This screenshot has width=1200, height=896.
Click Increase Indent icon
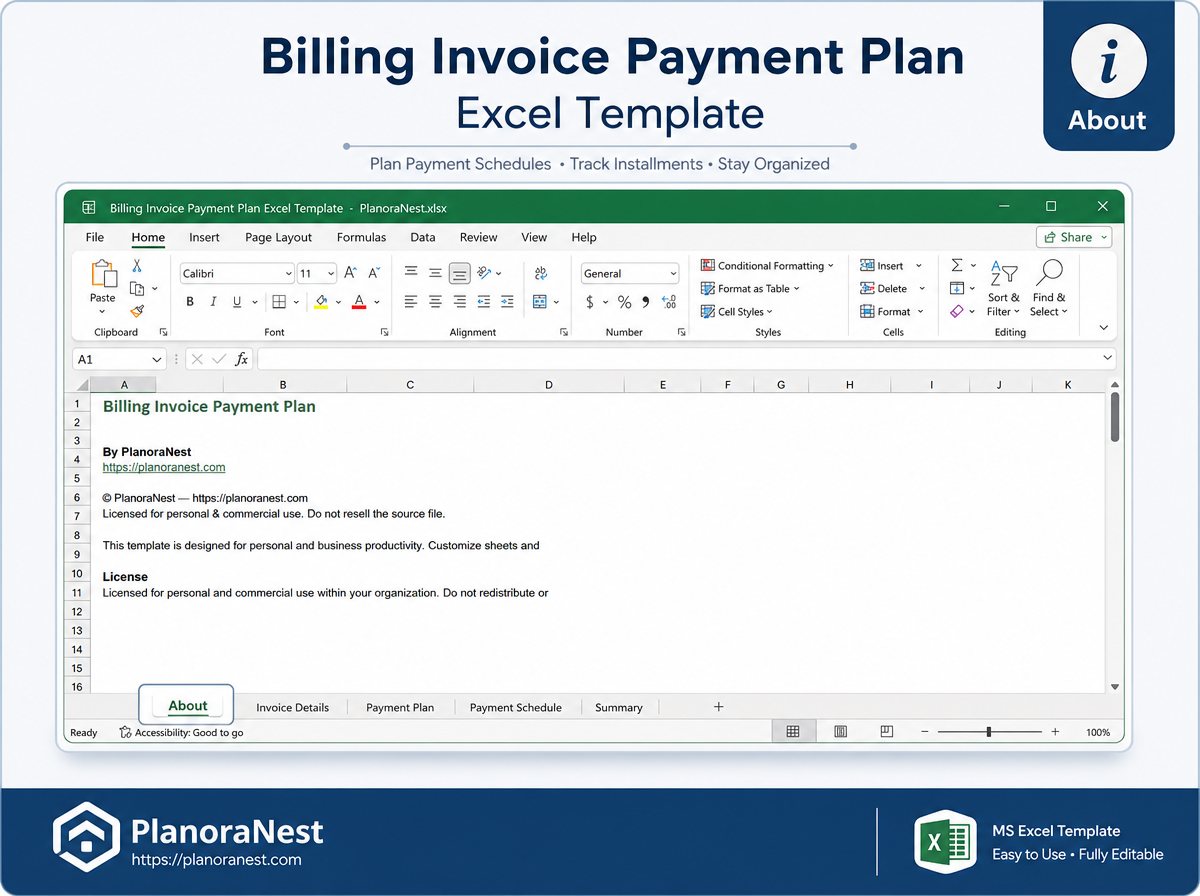[507, 302]
